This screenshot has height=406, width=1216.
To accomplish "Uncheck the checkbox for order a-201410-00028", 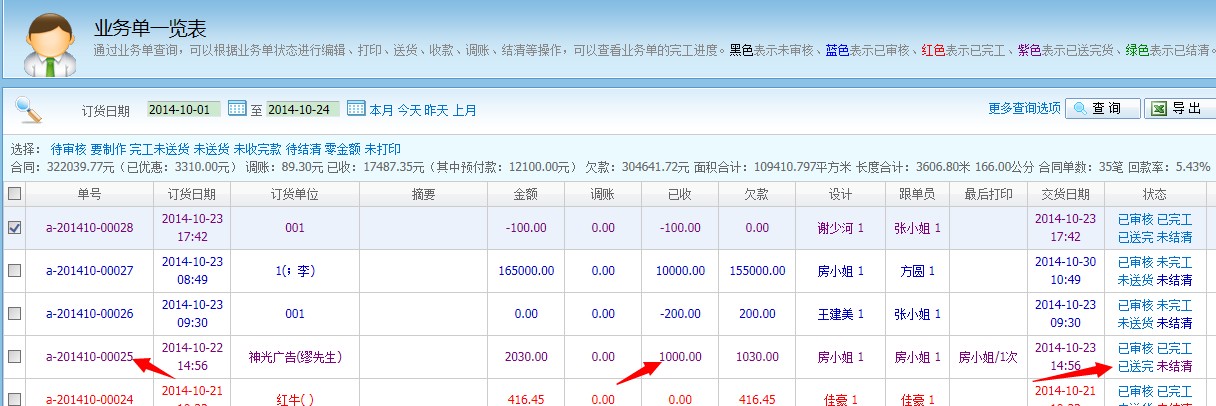I will coord(14,227).
